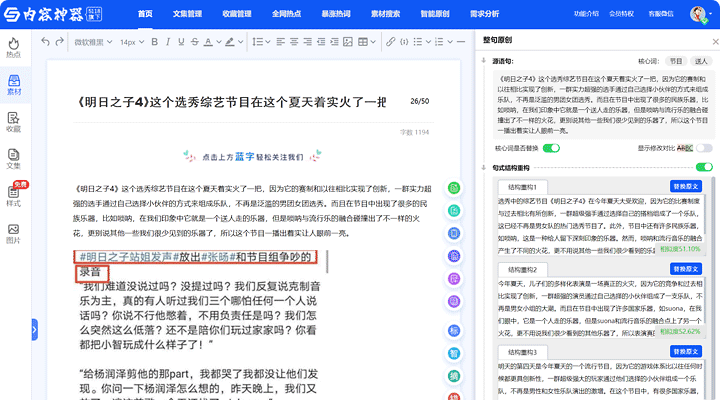Center align text
This screenshot has height=400, width=720.
tap(294, 42)
